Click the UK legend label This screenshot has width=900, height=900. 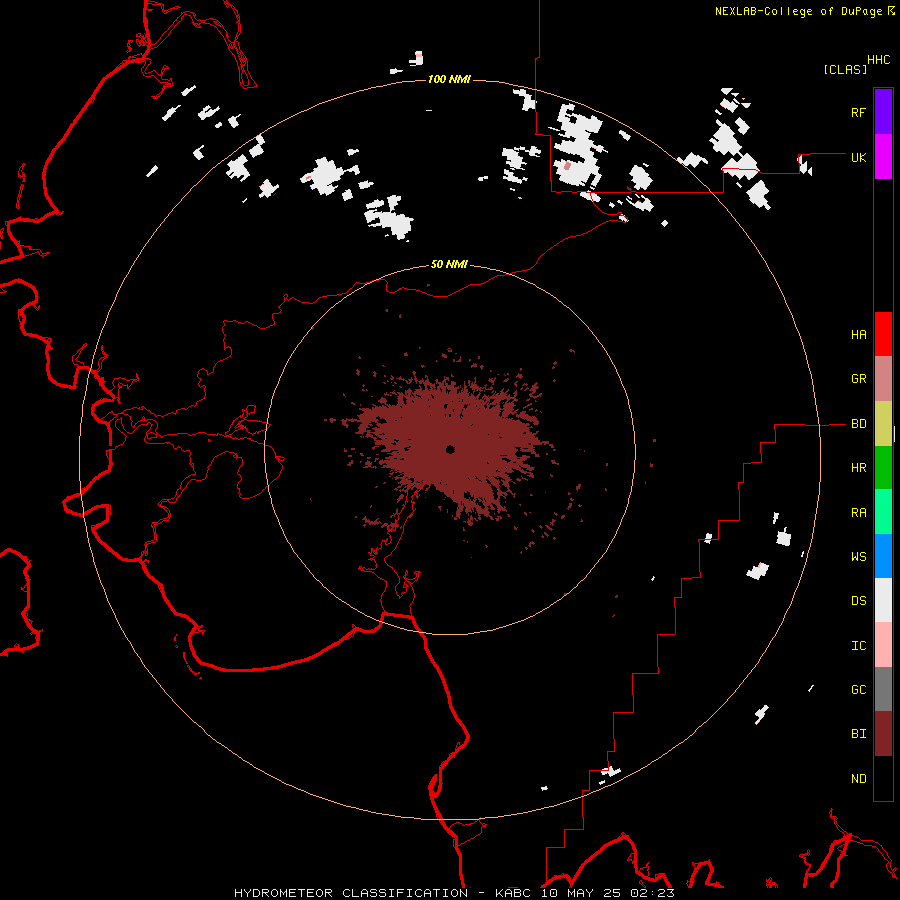[858, 157]
